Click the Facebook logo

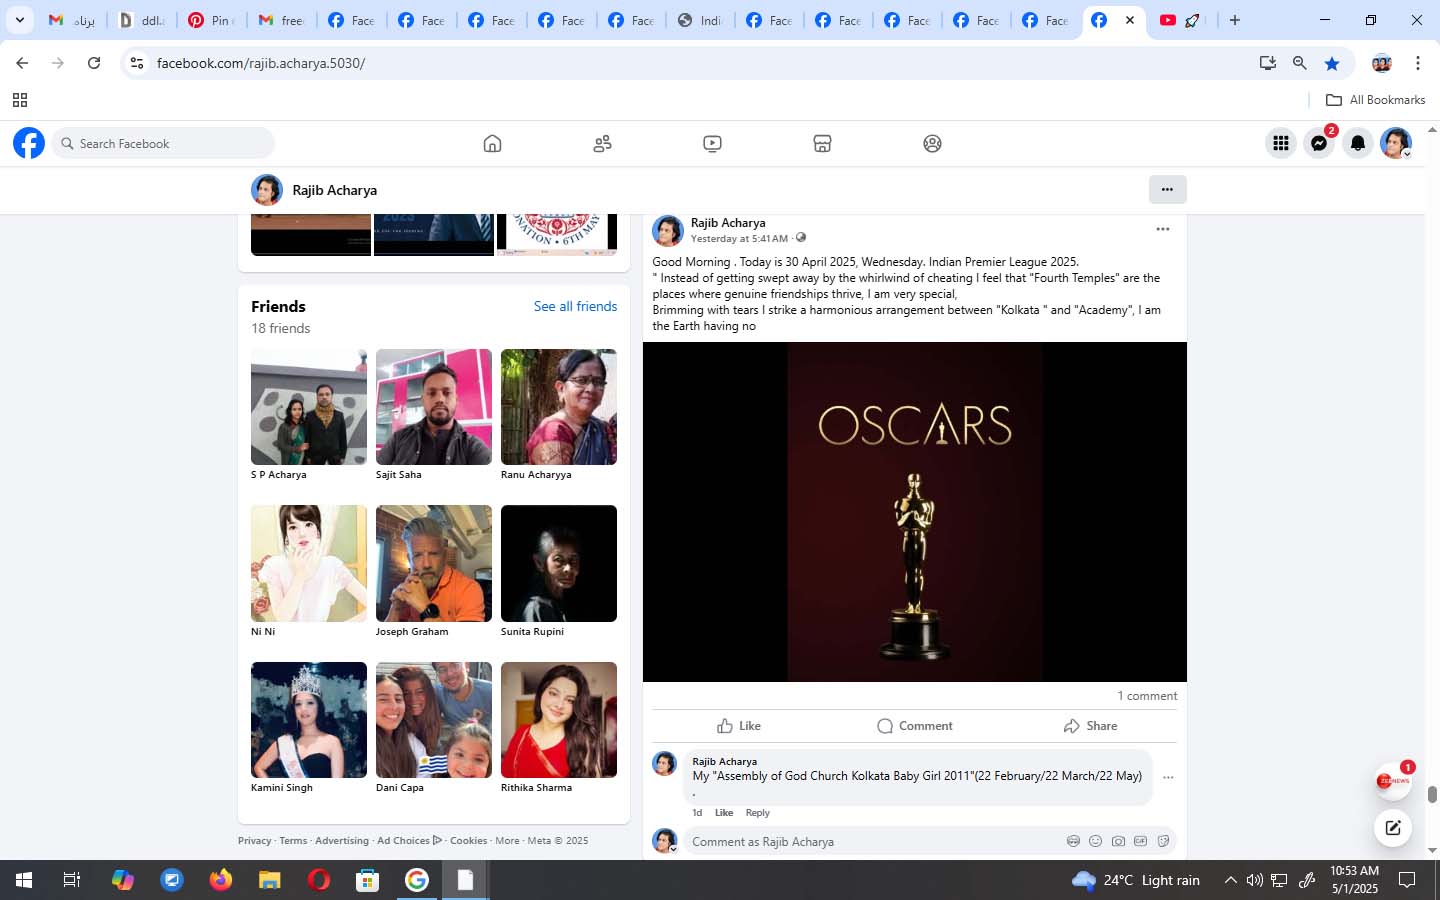29,143
